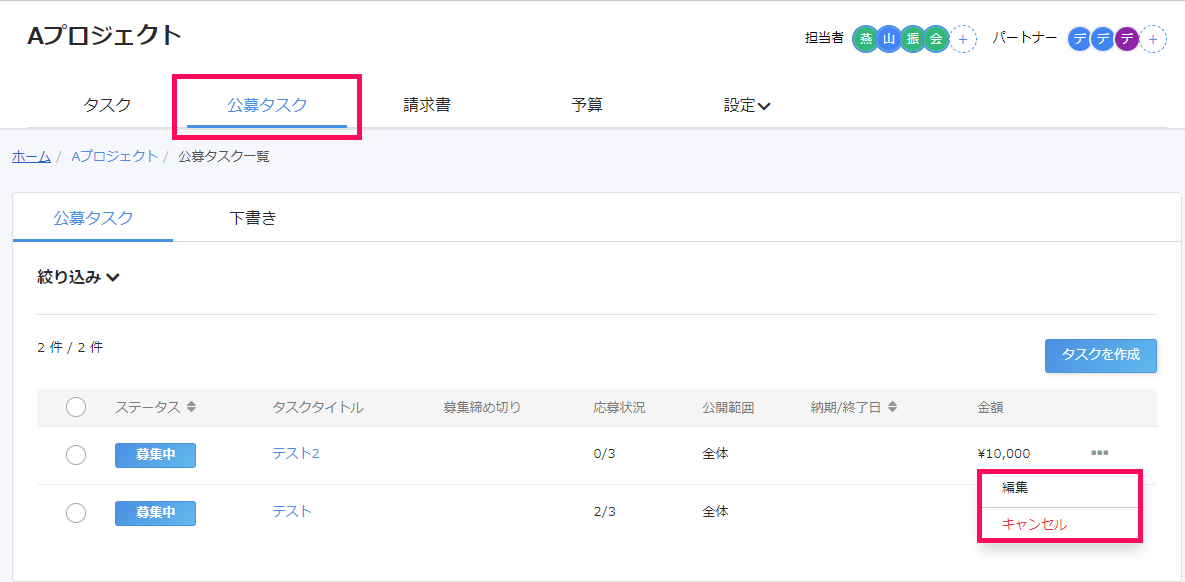Click 募集中 badge in テスト row
Viewport: 1185px width, 582px height.
[x=156, y=513]
